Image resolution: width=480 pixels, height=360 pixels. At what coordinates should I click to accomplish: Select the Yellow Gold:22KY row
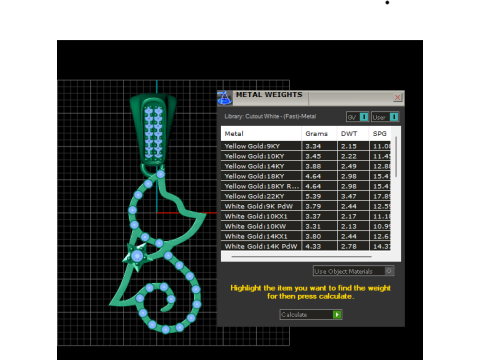point(306,196)
